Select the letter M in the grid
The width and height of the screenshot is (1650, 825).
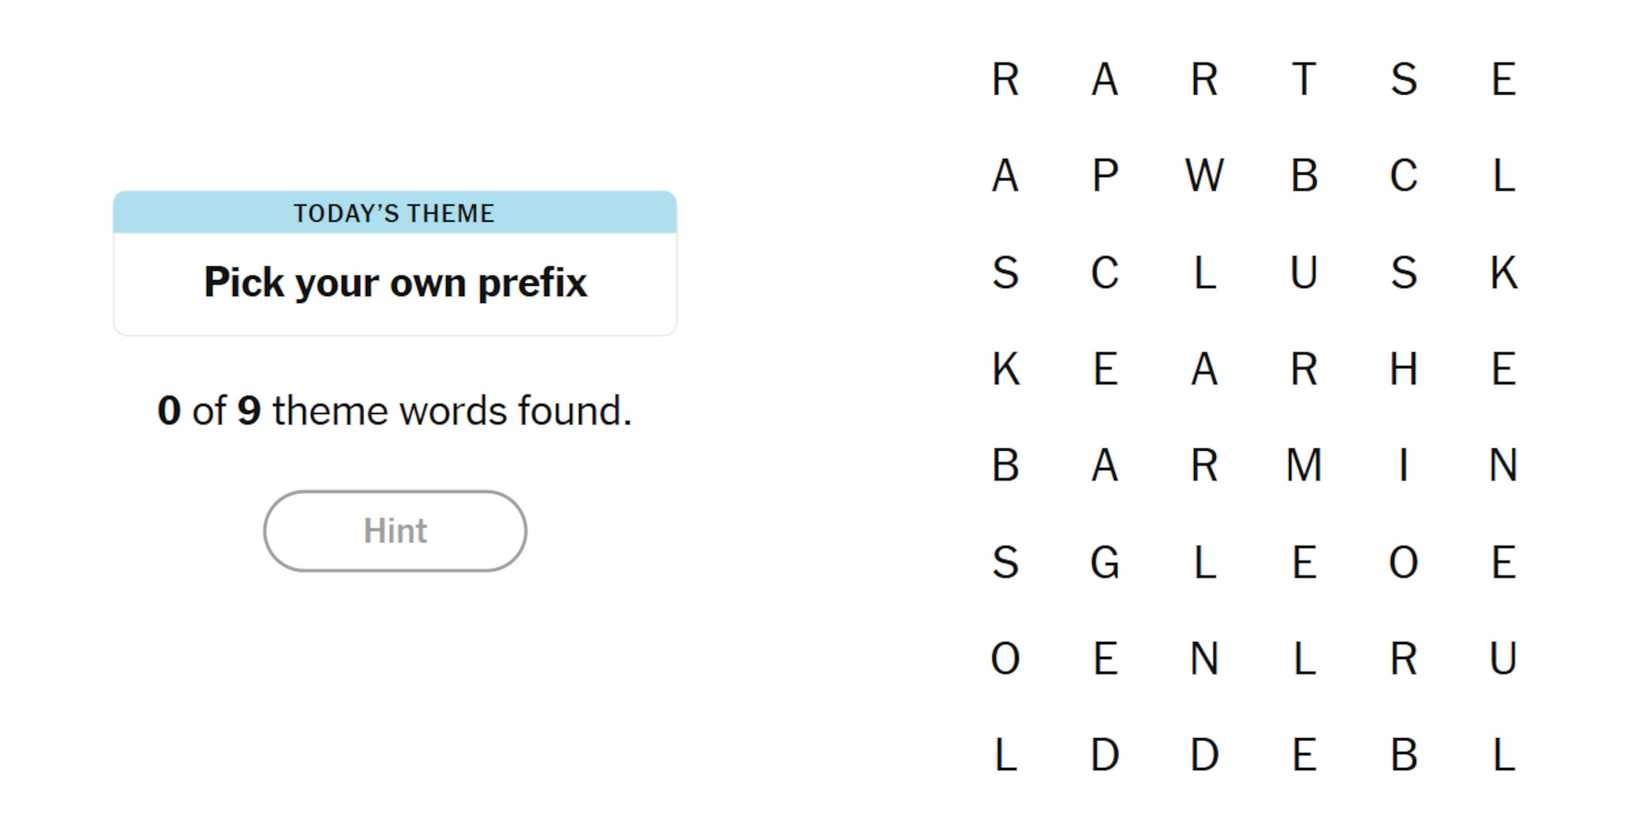point(1303,466)
